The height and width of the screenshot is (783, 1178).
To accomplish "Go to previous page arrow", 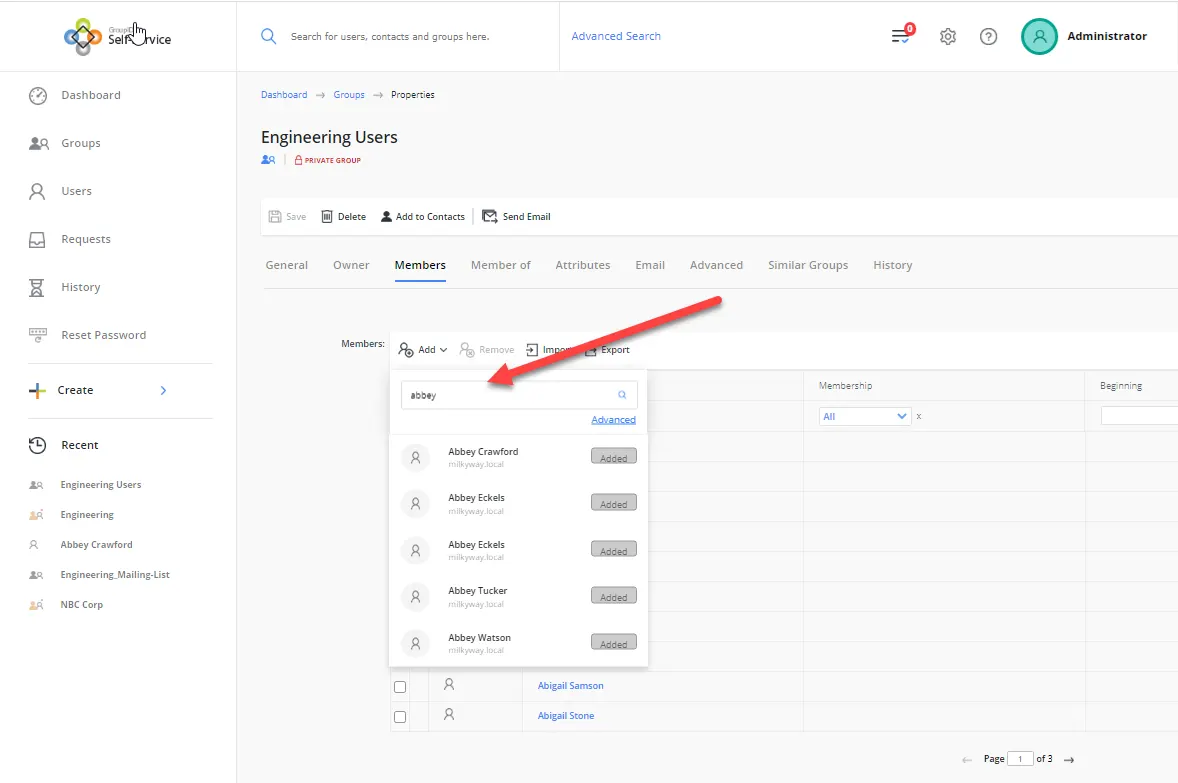I will (x=967, y=760).
